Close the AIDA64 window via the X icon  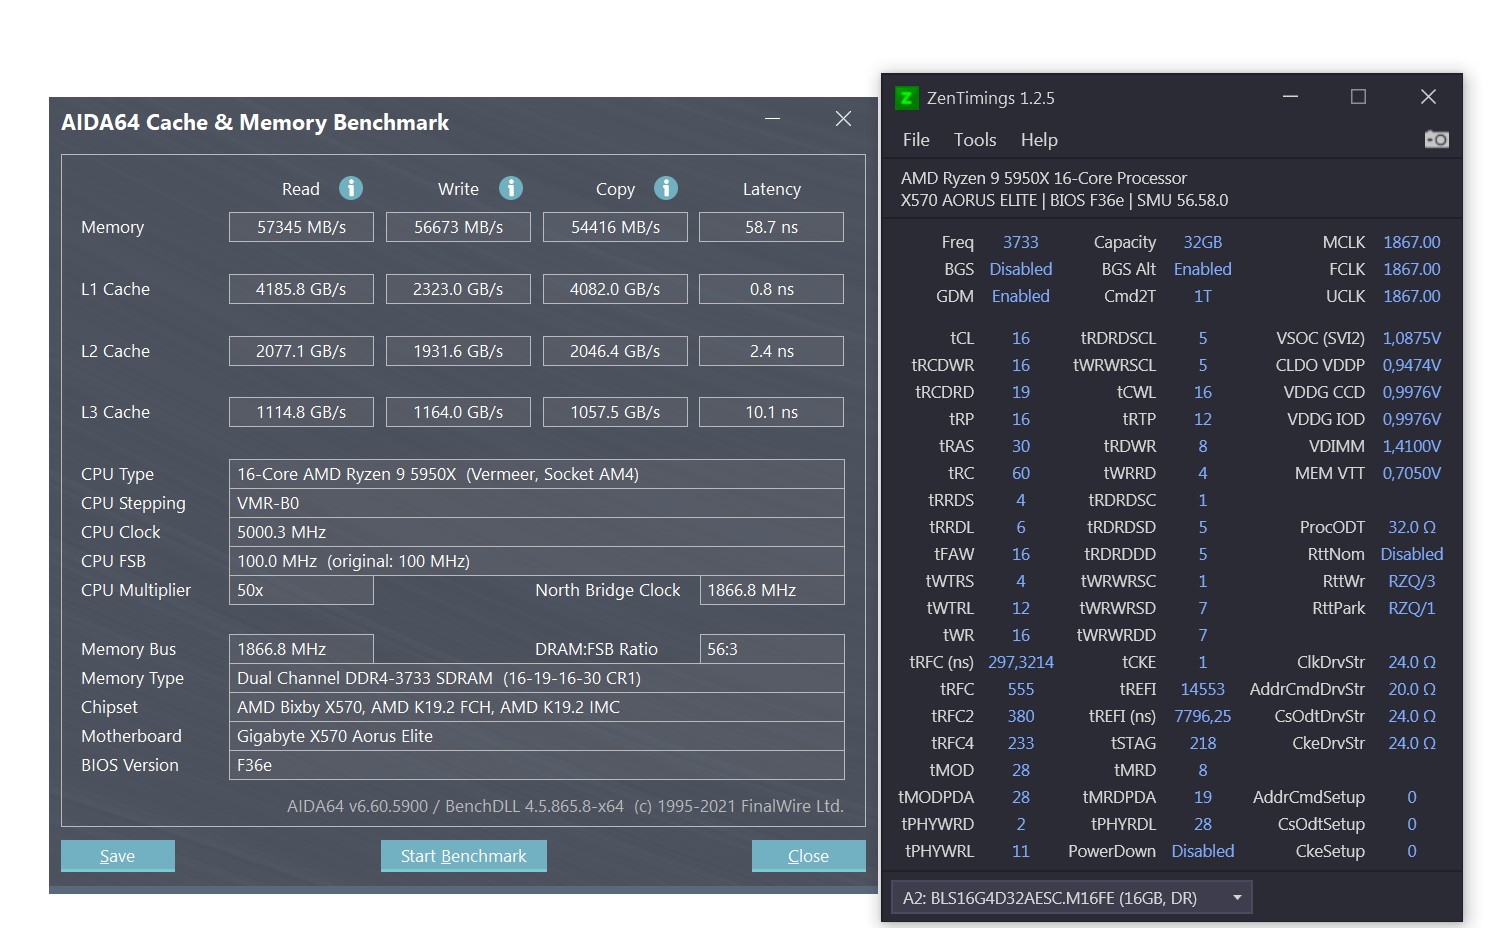[843, 118]
